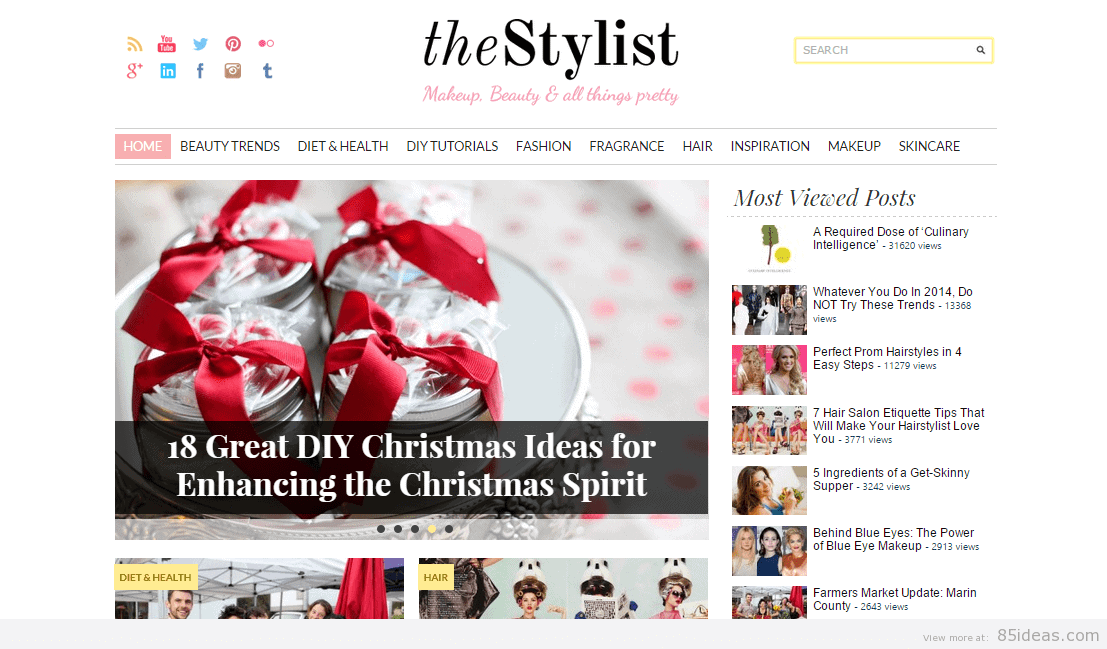Screen dimensions: 1107x649
Task: Visit the LinkedIn icon
Action: [x=168, y=71]
